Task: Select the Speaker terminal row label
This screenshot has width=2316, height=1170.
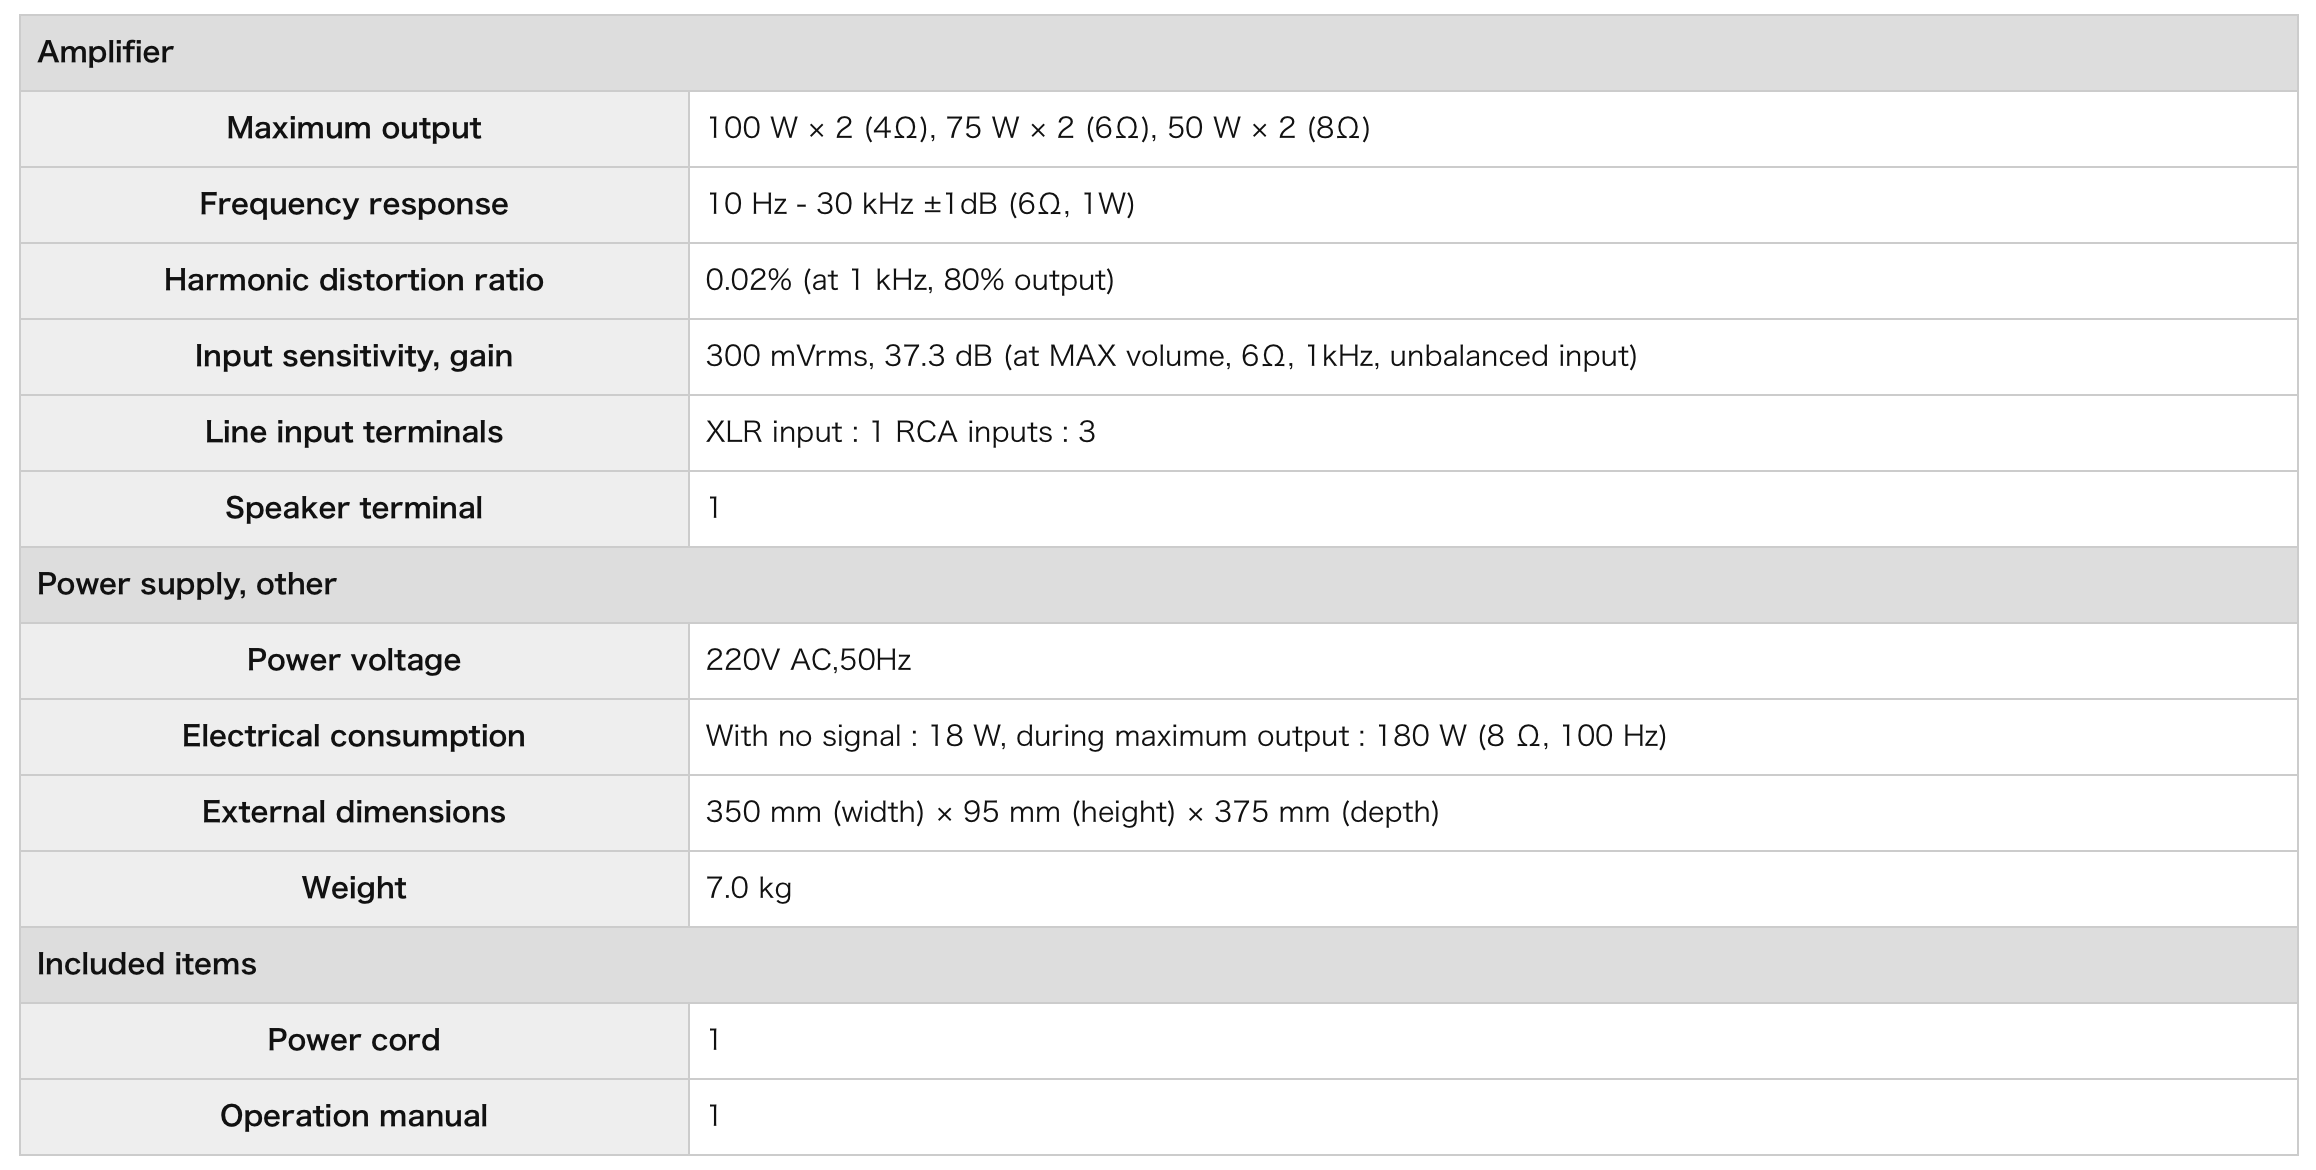Action: pos(354,509)
